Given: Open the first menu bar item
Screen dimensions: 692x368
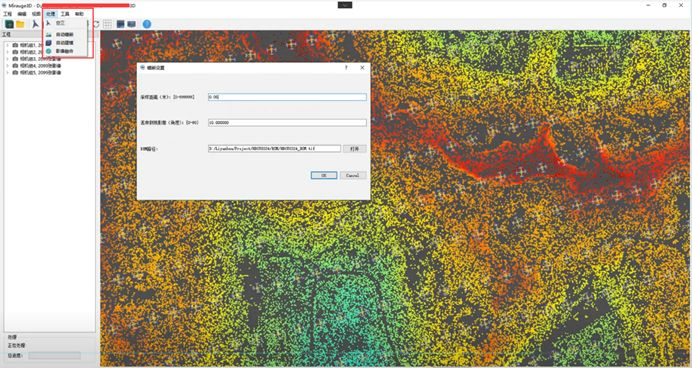Looking at the screenshot, I should [x=8, y=14].
